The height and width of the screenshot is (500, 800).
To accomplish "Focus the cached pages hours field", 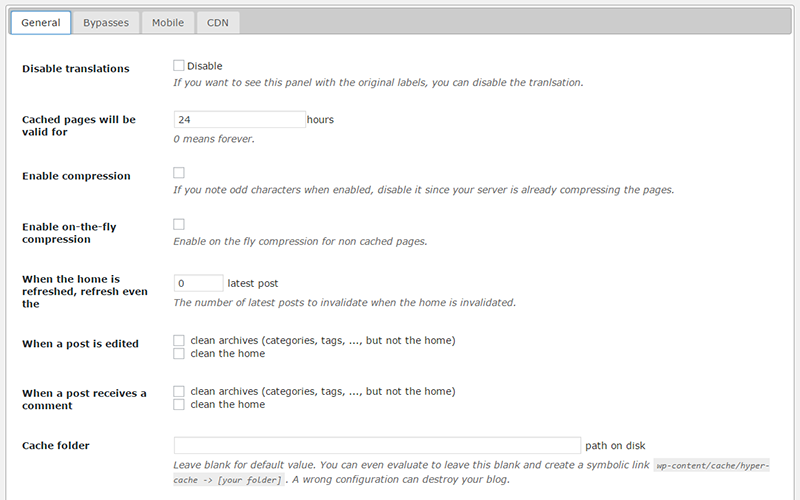I will [239, 119].
